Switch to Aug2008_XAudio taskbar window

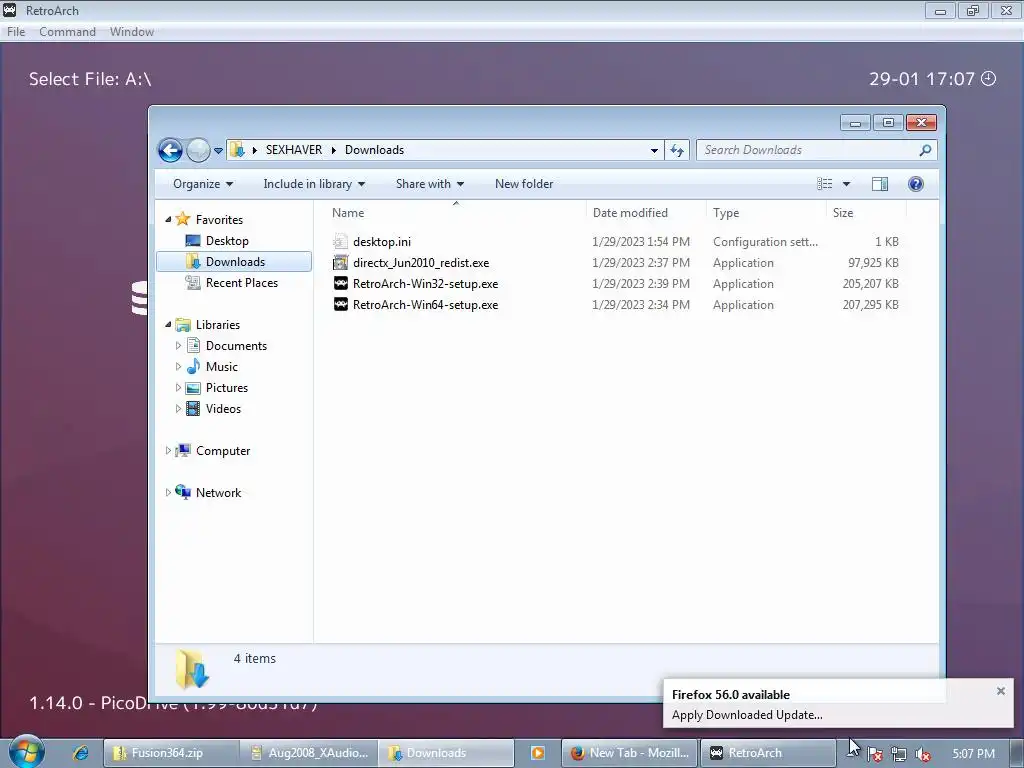click(309, 753)
